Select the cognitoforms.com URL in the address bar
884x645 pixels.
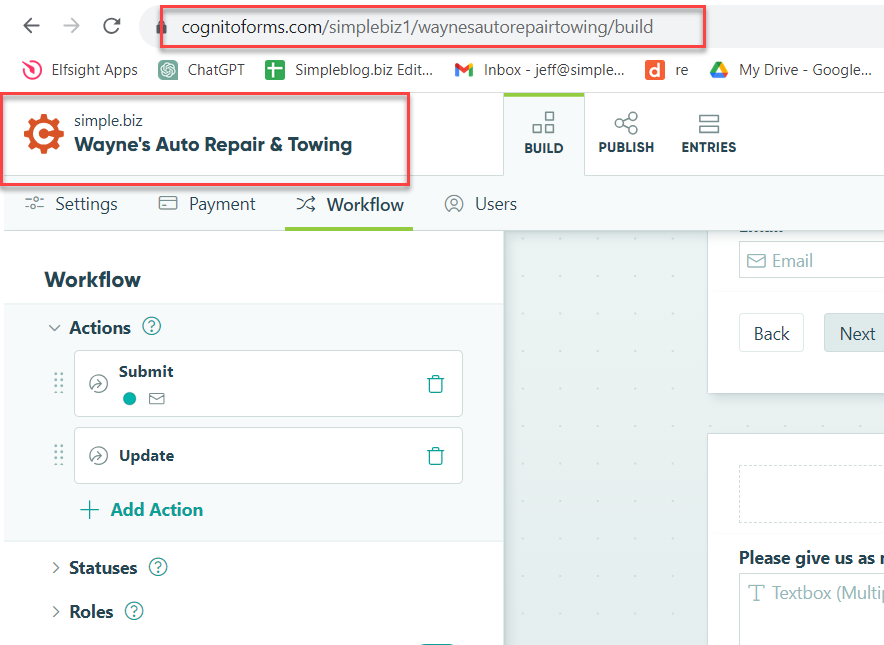pos(417,27)
